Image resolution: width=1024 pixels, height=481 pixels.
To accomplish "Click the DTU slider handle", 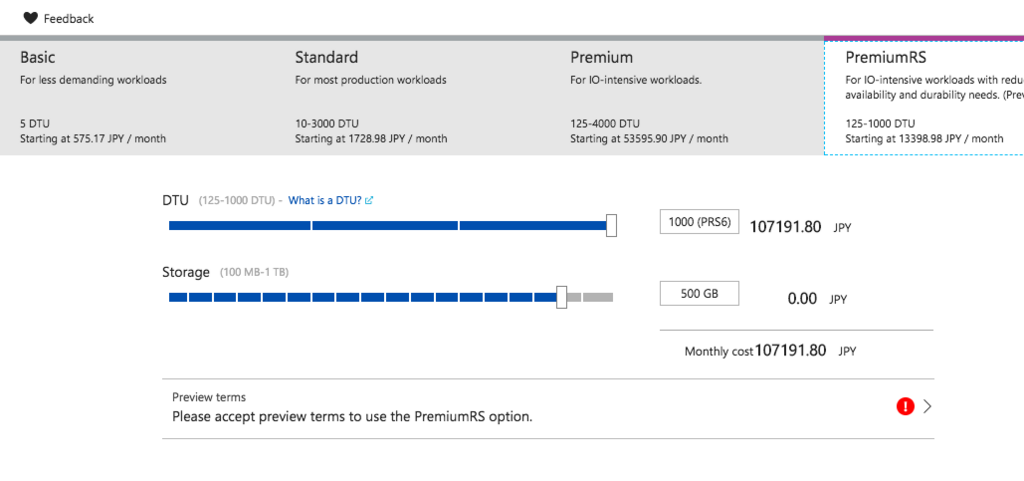I will coord(611,225).
